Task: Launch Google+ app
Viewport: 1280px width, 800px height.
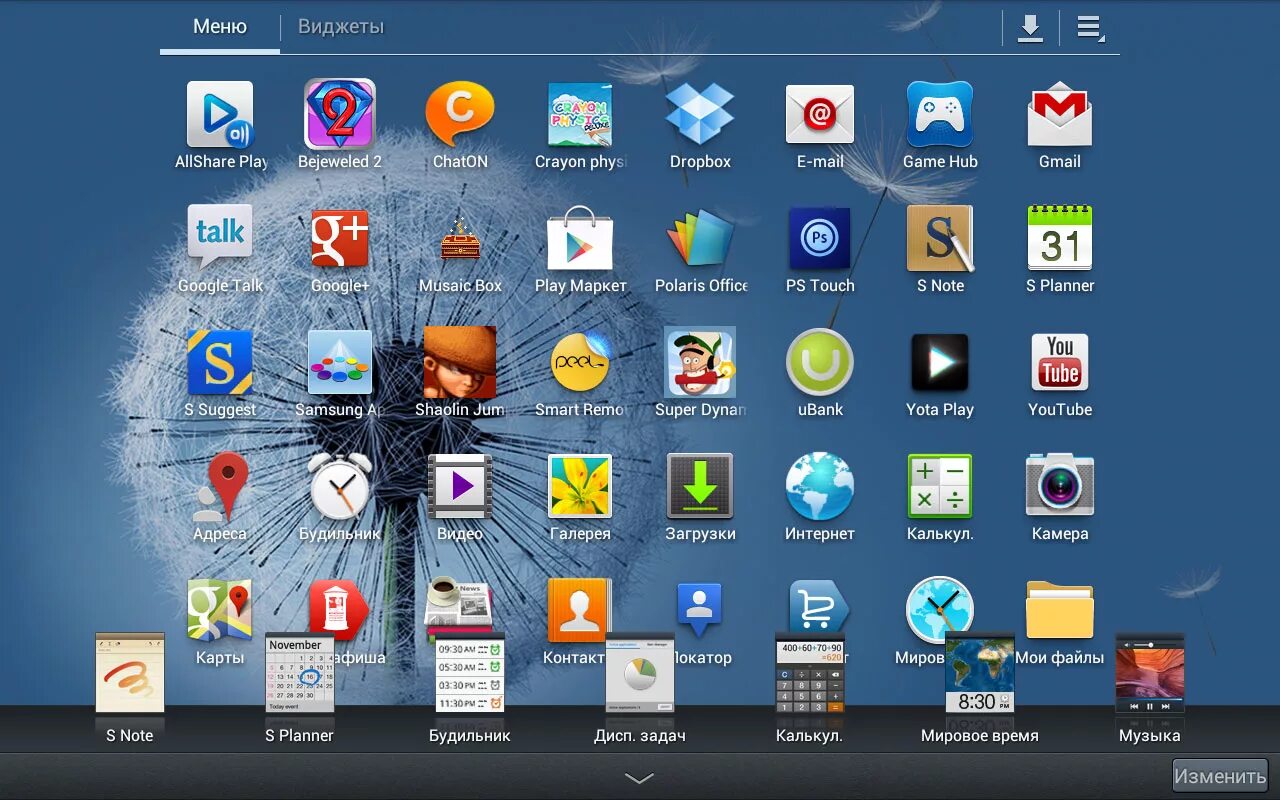Action: 340,238
